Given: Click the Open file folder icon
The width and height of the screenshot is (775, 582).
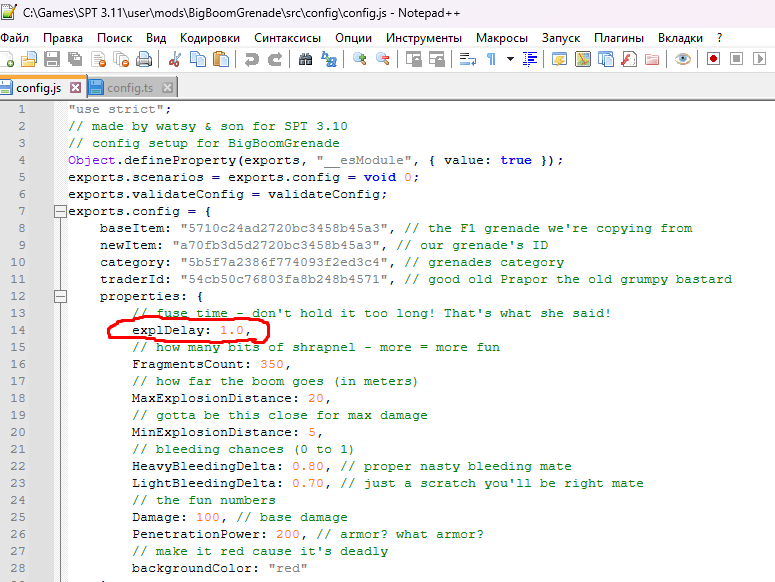Looking at the screenshot, I should click(29, 59).
